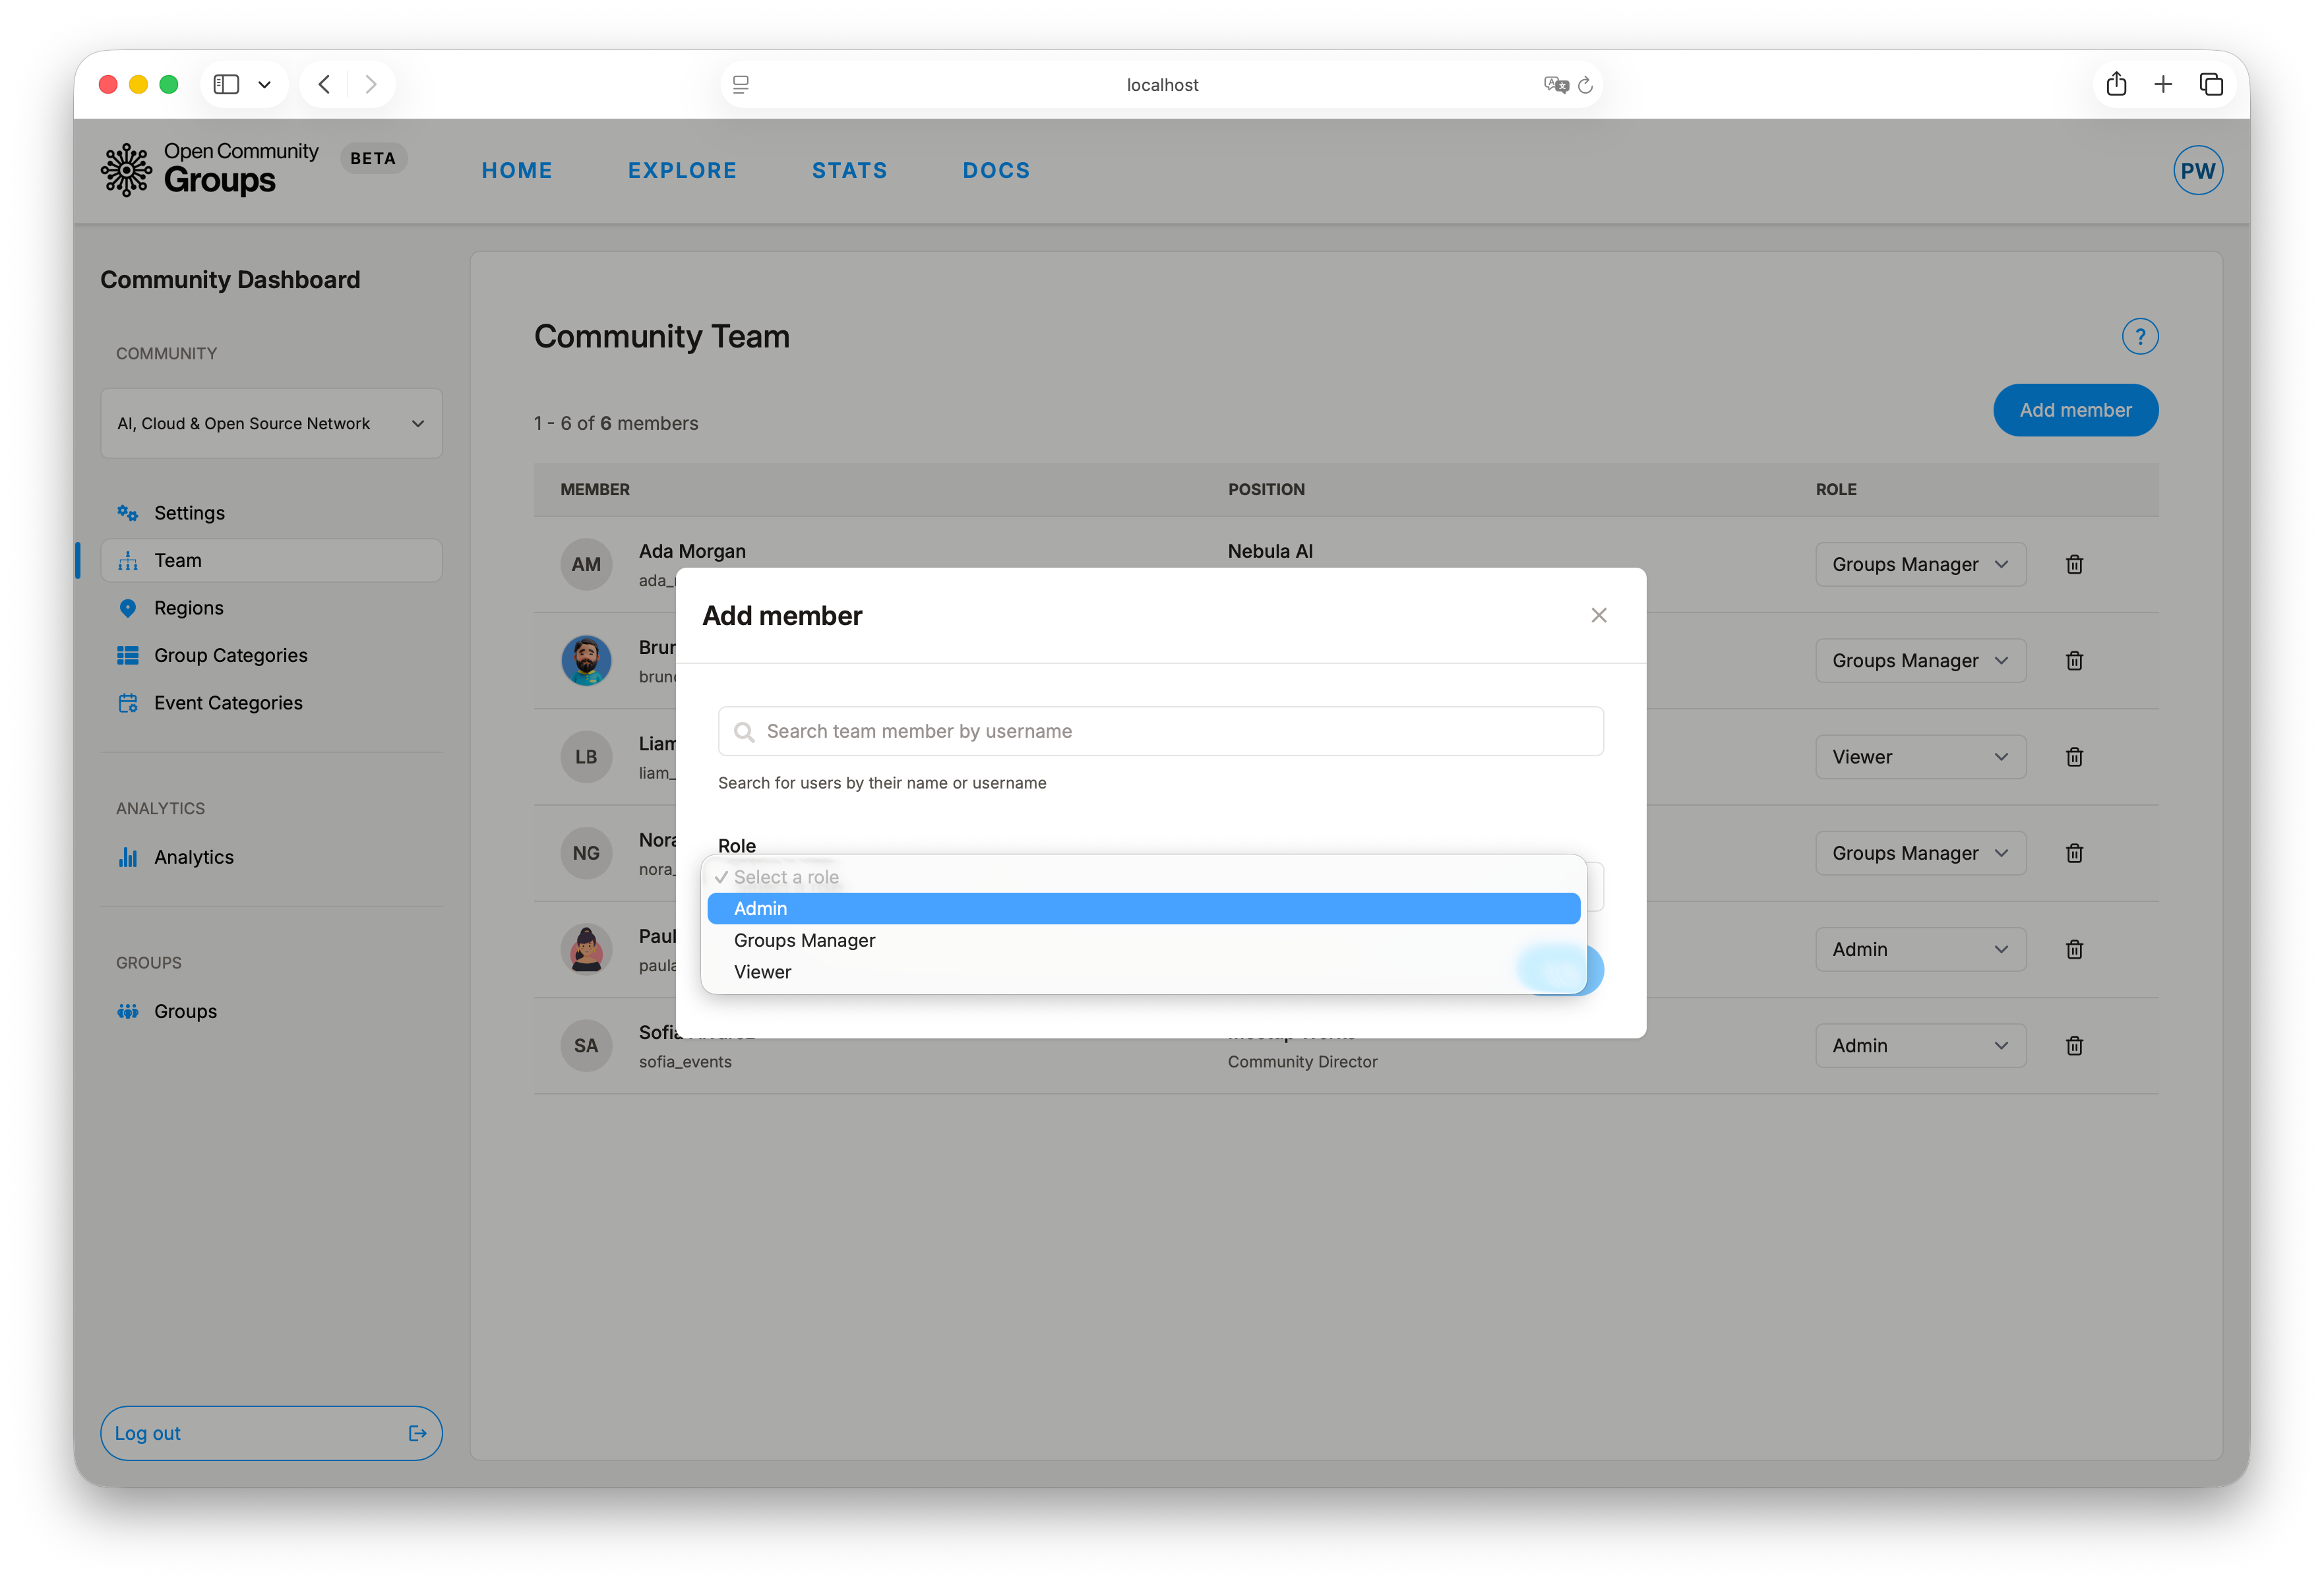The width and height of the screenshot is (2324, 1585).
Task: Click Bruno's avatar photo
Action: pyautogui.click(x=586, y=661)
